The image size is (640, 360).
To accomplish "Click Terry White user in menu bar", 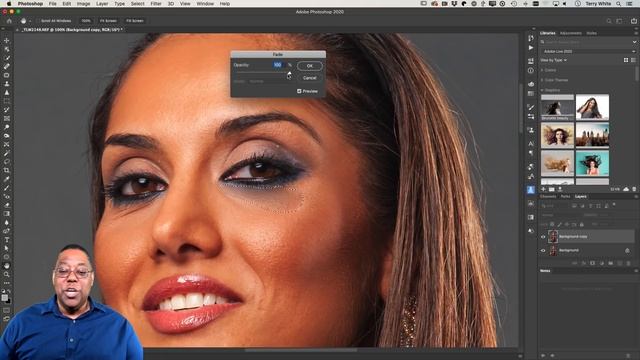I will point(598,4).
